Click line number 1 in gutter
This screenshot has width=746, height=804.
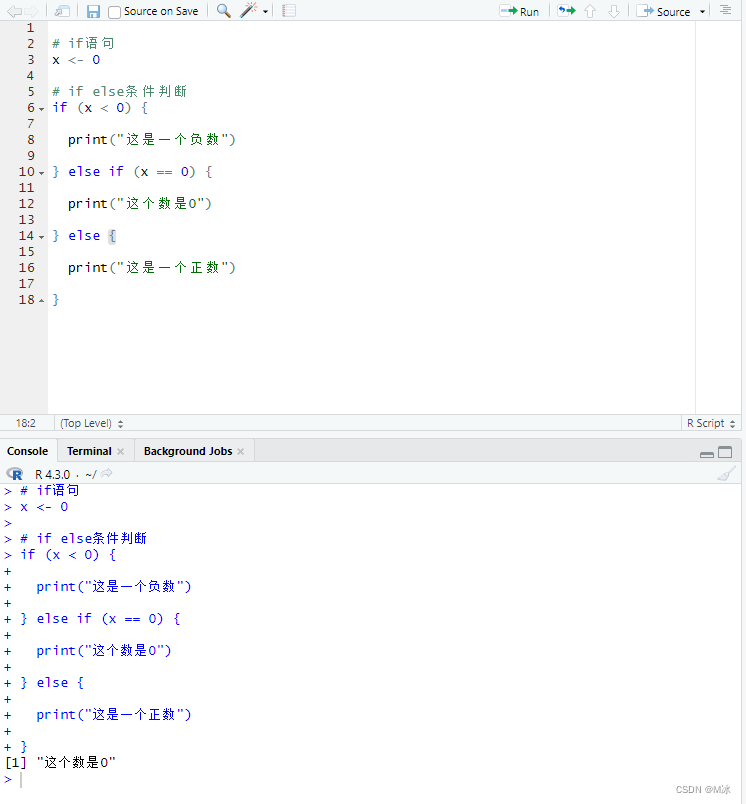[x=30, y=28]
